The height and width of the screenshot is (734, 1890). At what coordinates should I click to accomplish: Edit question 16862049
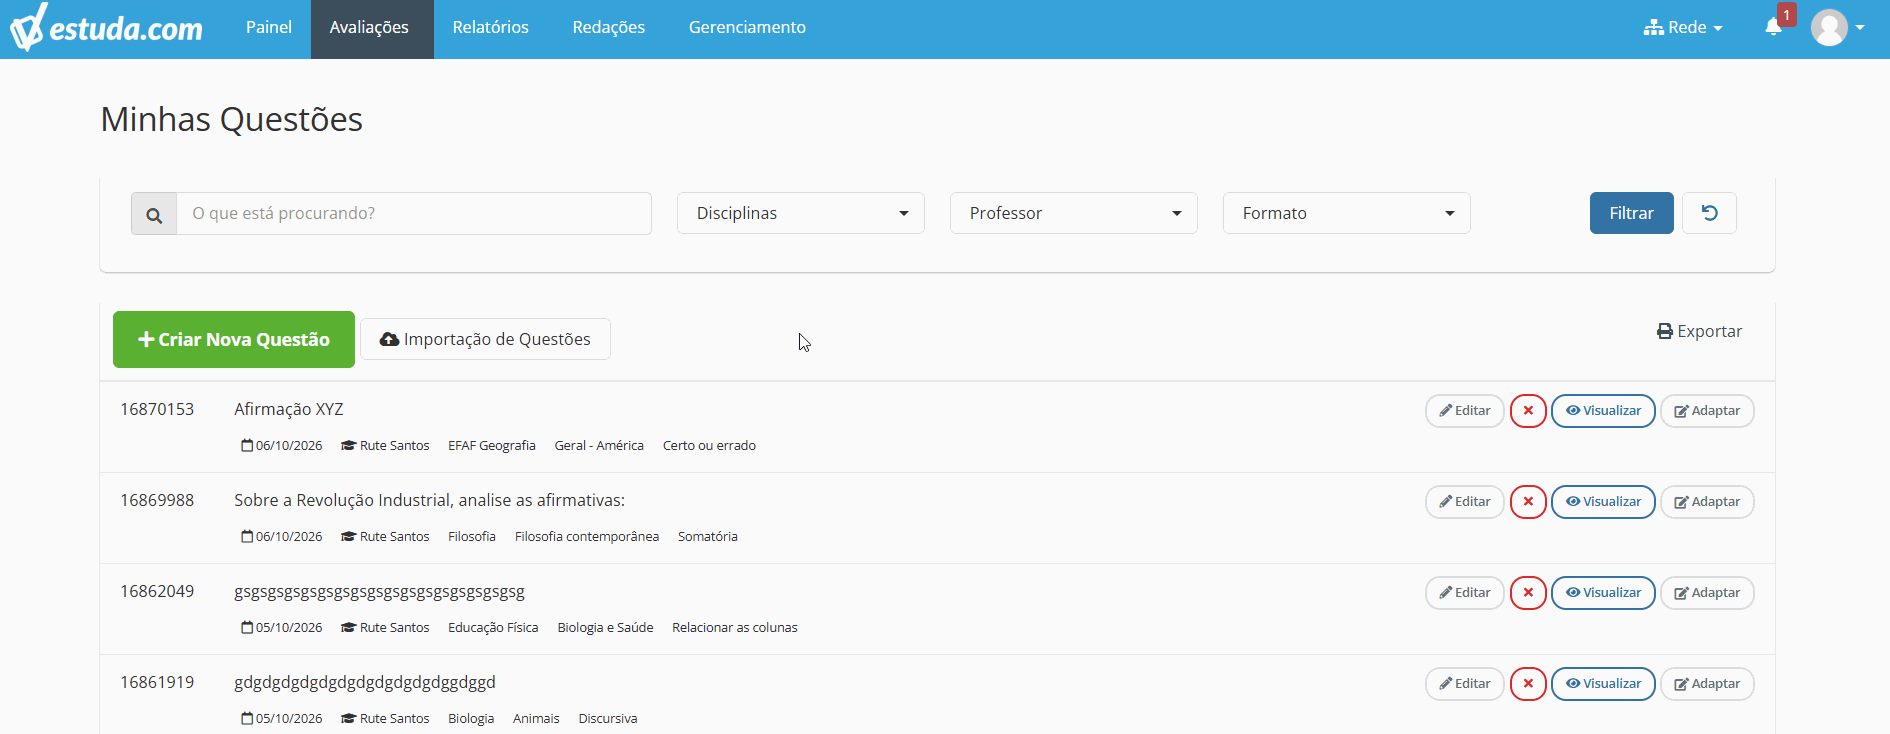coord(1465,593)
